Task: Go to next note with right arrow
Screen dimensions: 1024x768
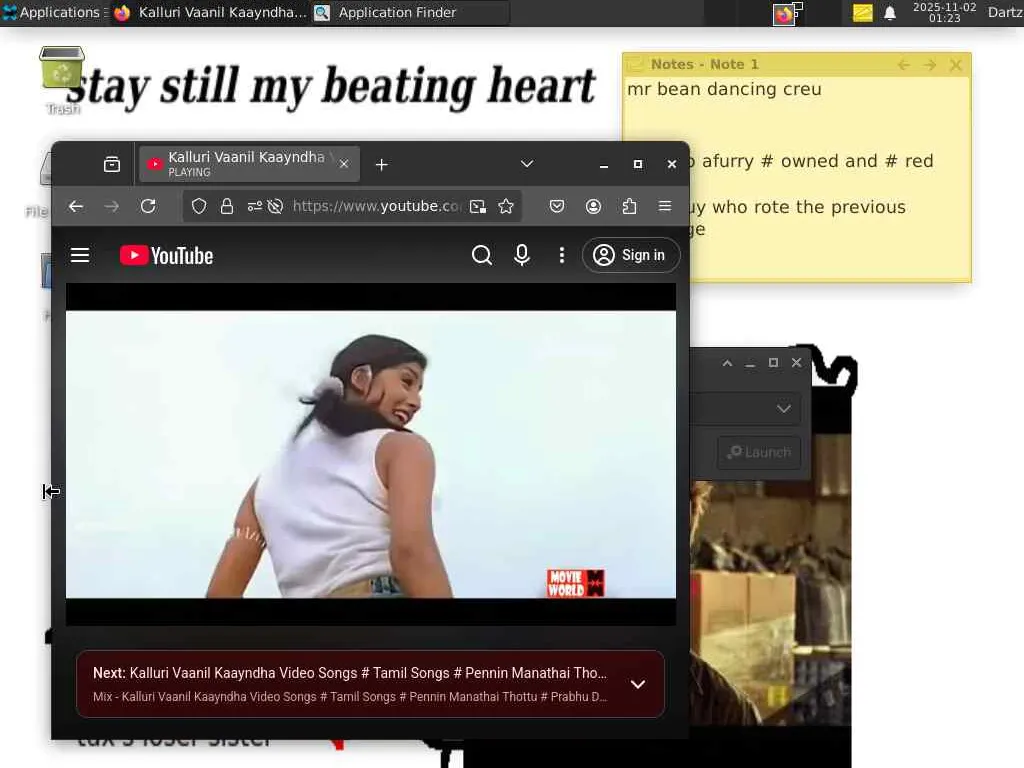Action: [930, 65]
